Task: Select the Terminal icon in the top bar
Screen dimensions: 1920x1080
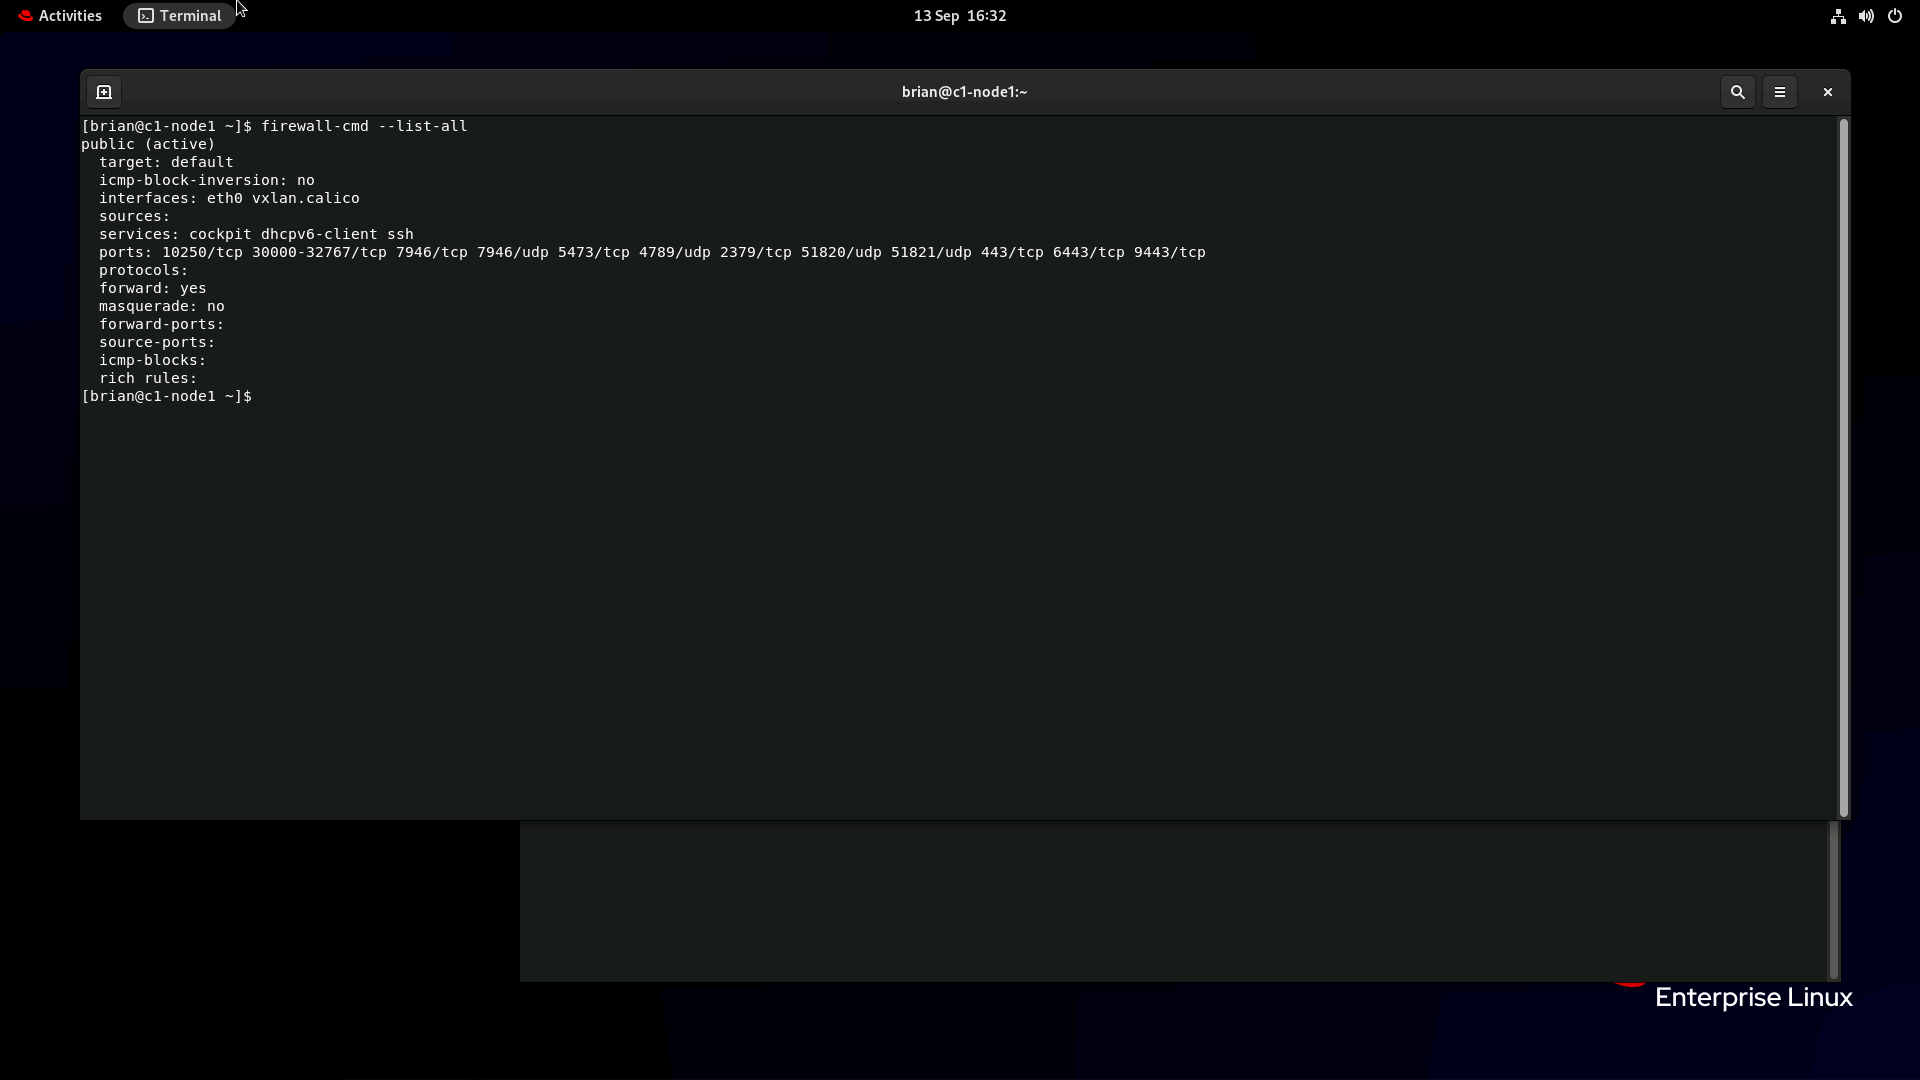Action: 146,15
